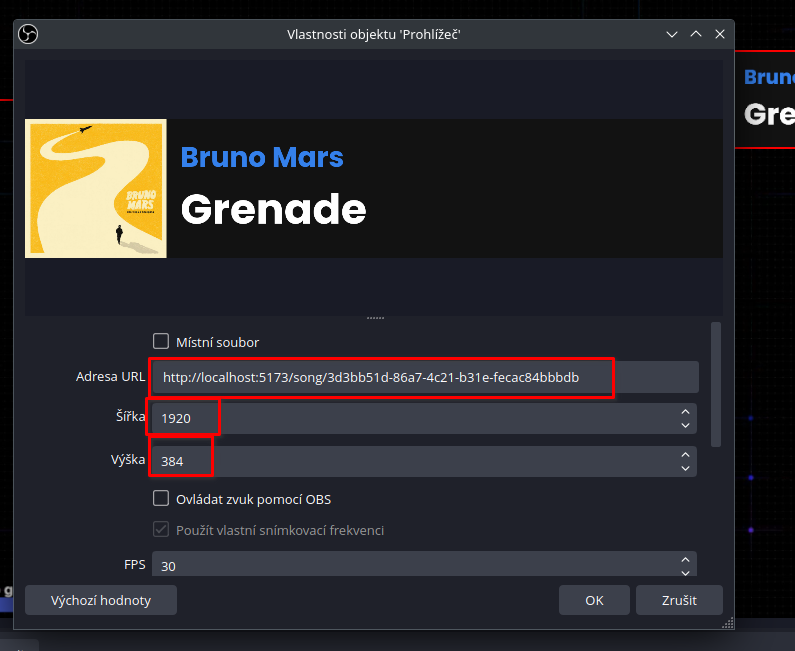This screenshot has width=795, height=651.
Task: Click the Šířka value field showing 1920
Action: [x=424, y=418]
